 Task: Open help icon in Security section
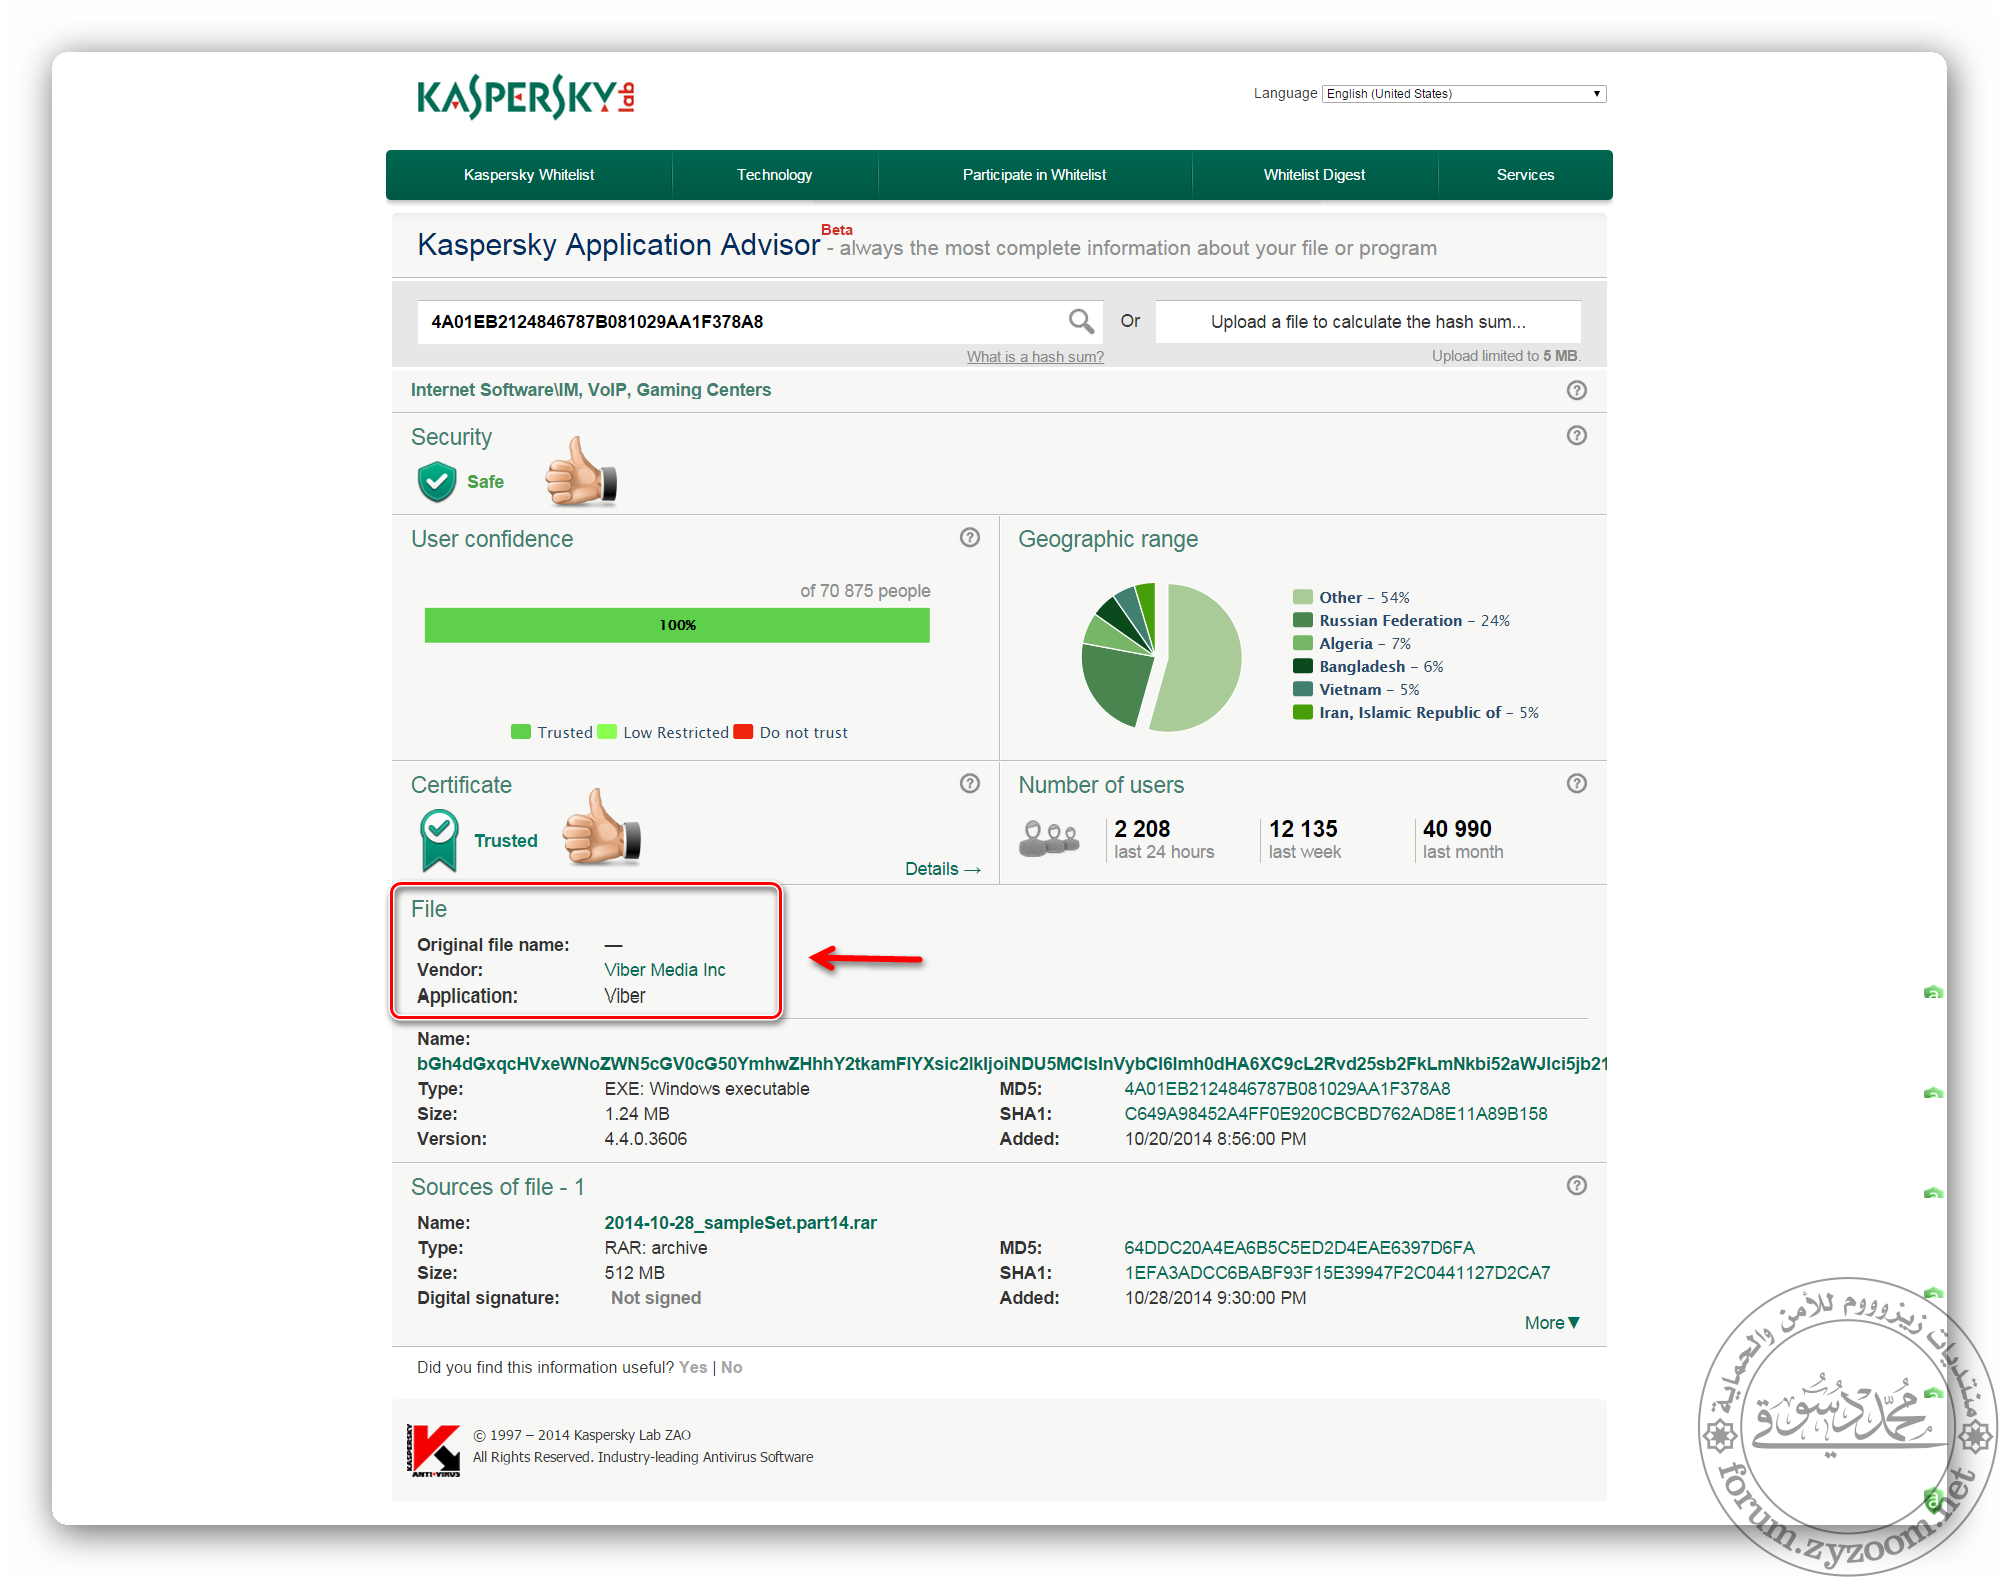[1576, 435]
